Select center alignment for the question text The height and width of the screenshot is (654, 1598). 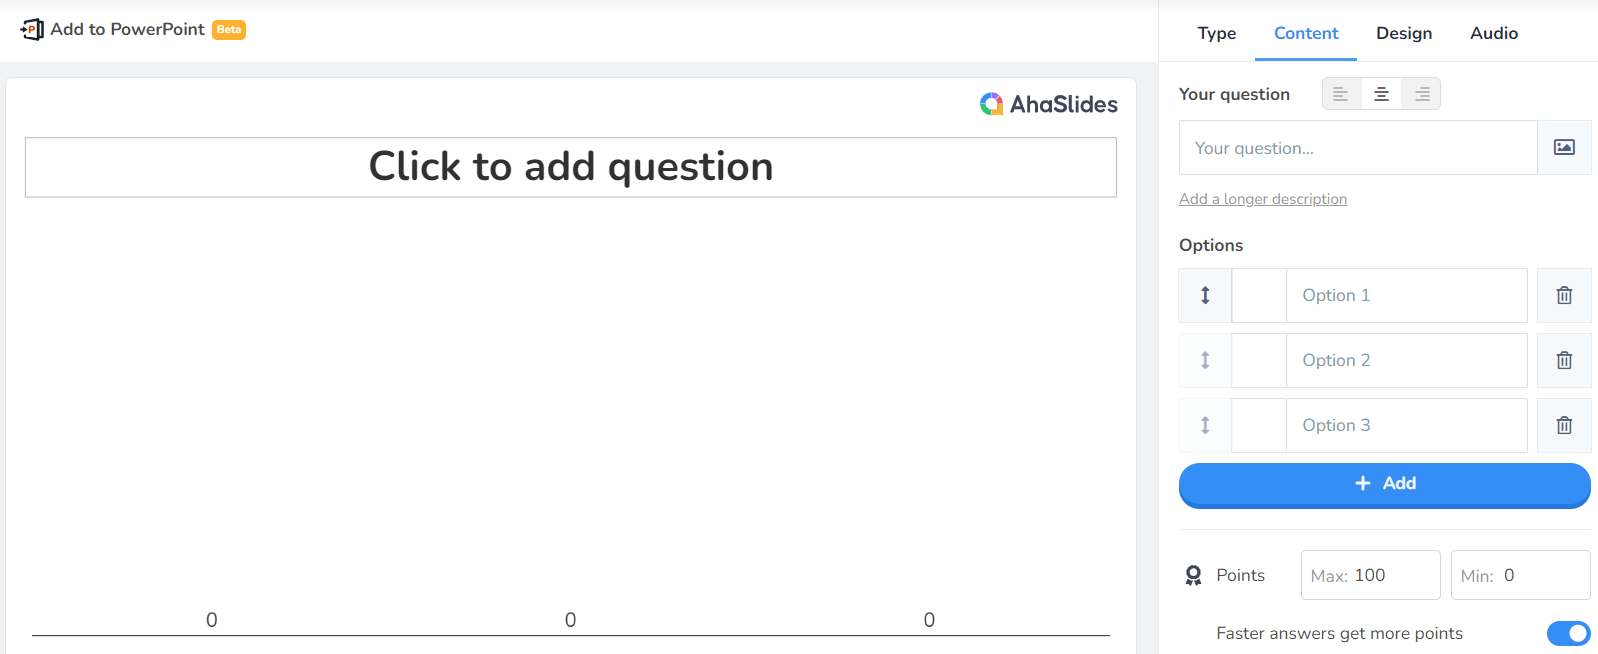tap(1380, 93)
